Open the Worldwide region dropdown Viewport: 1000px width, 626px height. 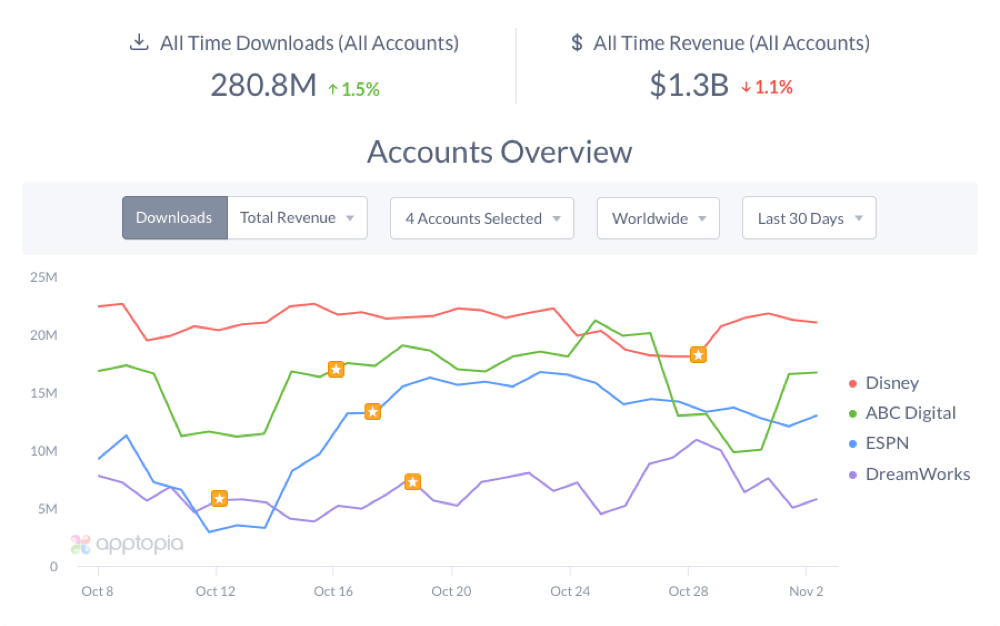[658, 218]
